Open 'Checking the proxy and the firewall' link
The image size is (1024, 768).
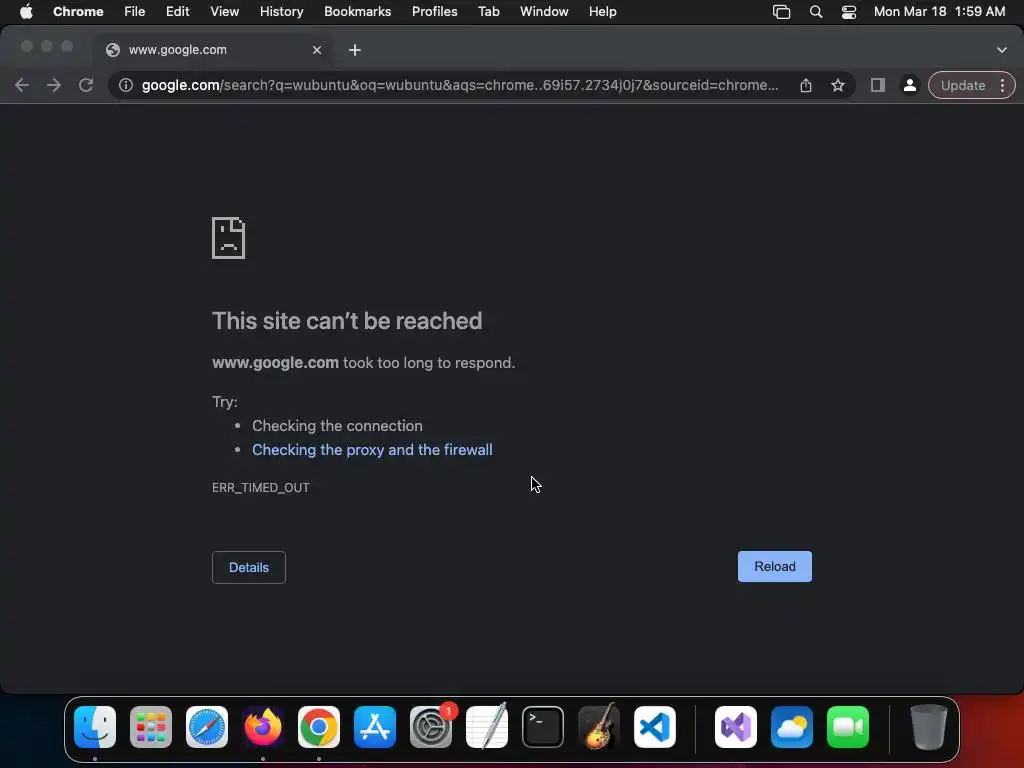tap(372, 450)
